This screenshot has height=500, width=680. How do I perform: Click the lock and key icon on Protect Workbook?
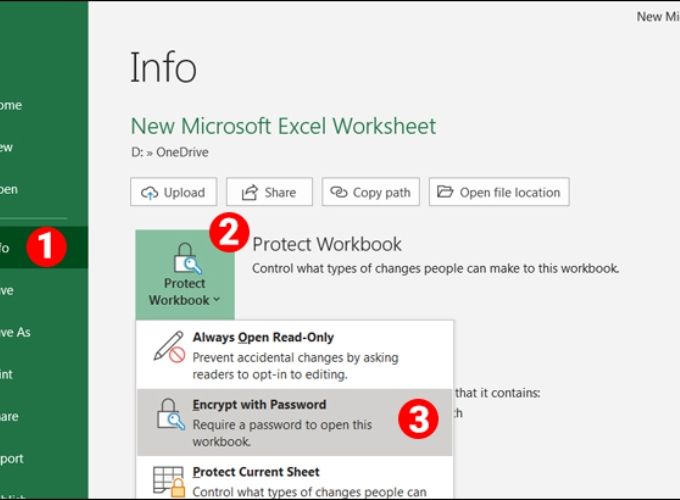pos(187,258)
